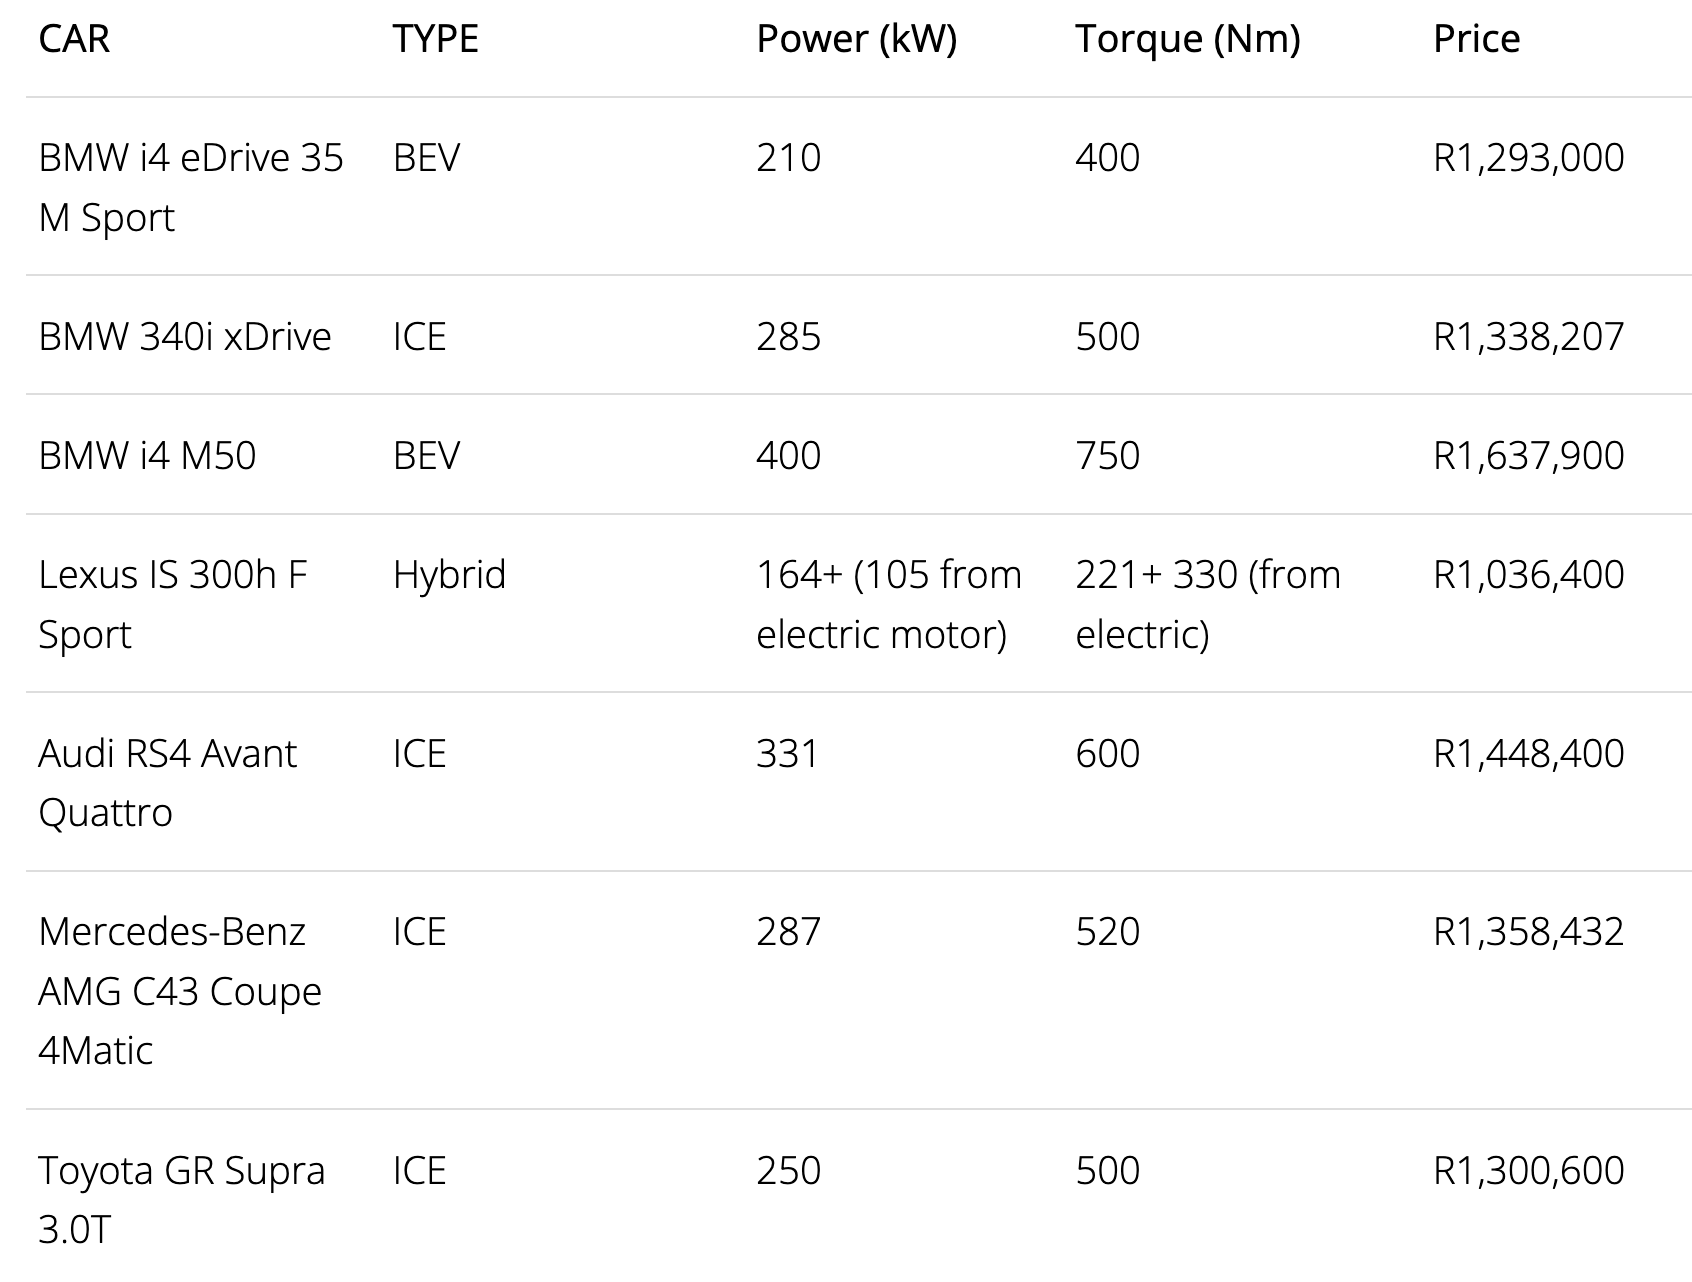Click the R1,293,000 price value
1692x1282 pixels.
coord(1528,158)
